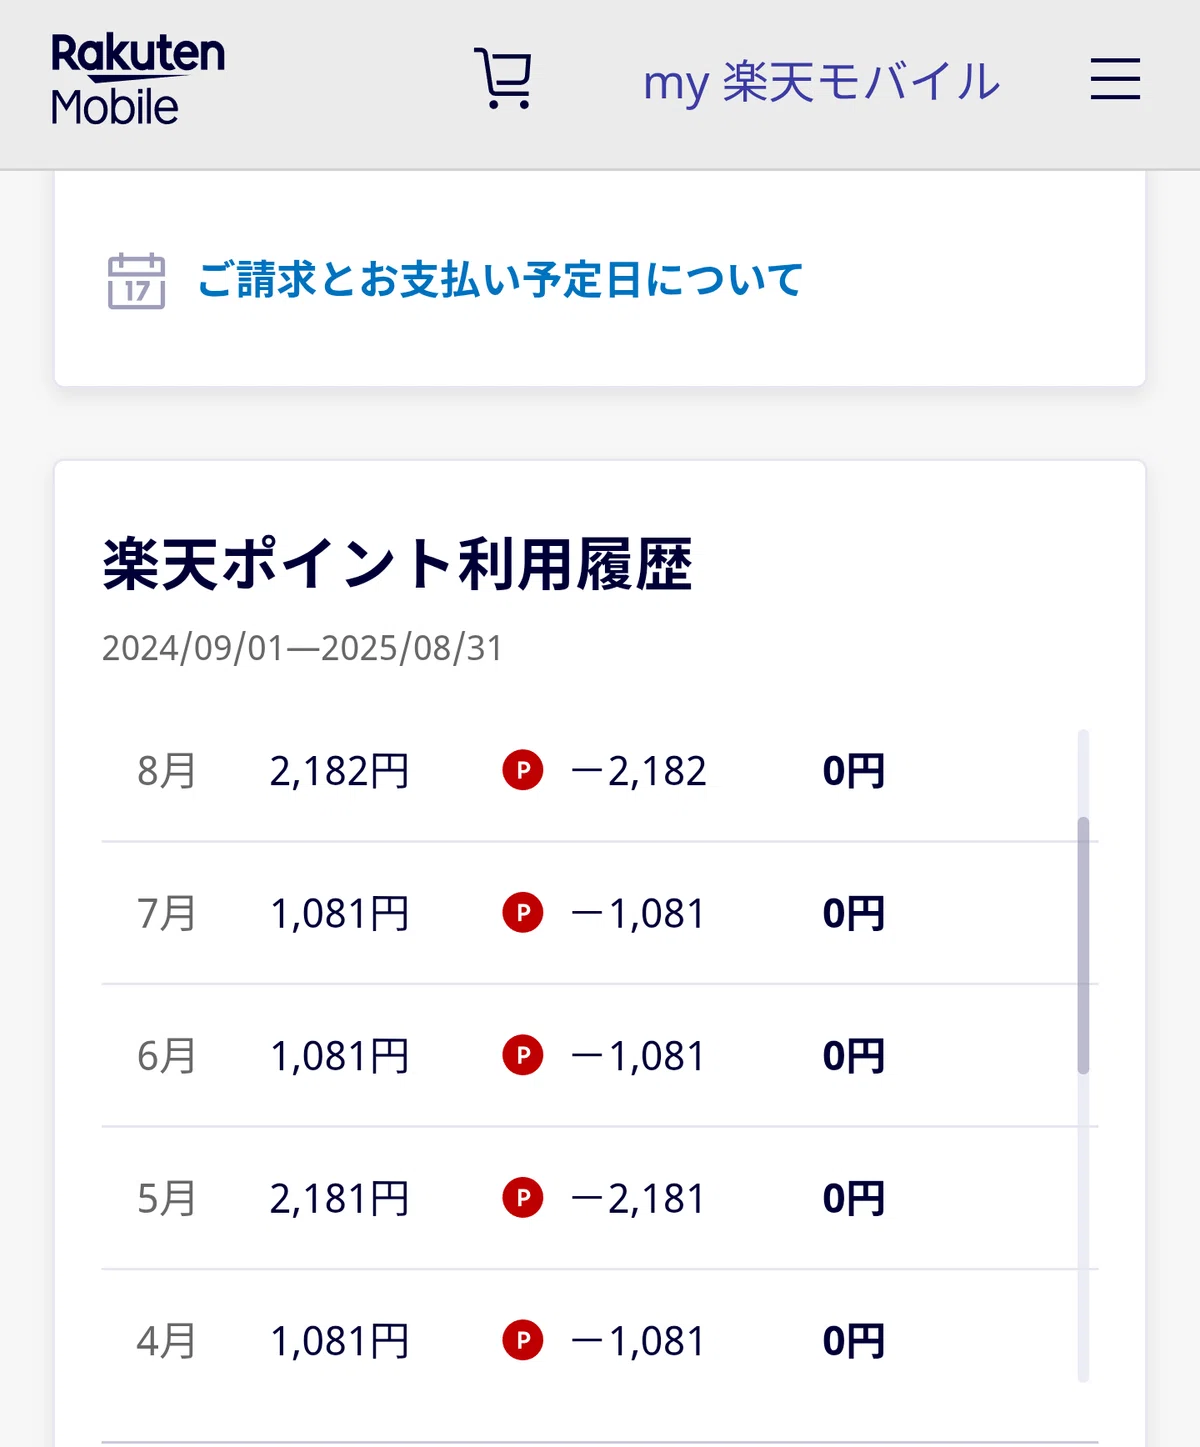Screen dimensions: 1200x1447
Task: Click the red point icon in 7月 row
Action: click(523, 913)
